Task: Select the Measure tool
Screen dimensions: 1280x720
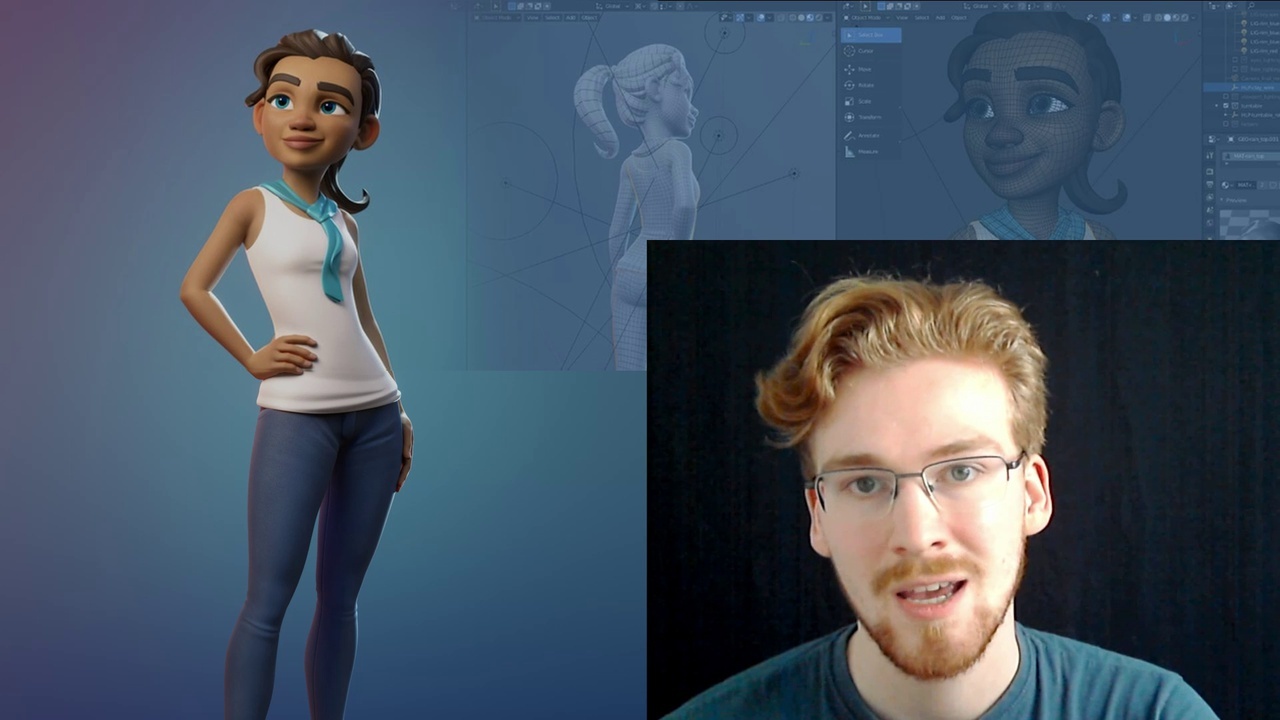Action: coord(866,150)
